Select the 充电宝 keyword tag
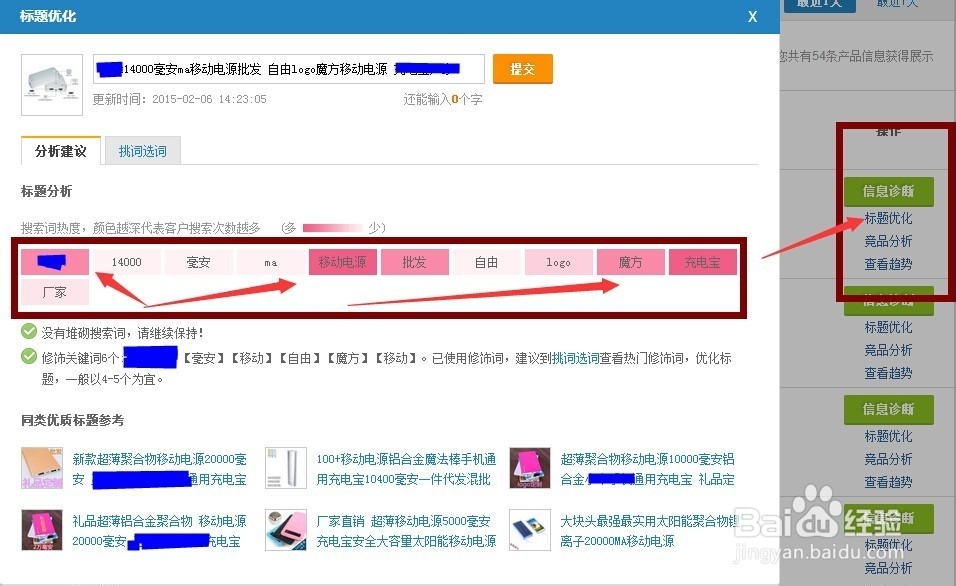The image size is (956, 586). [x=702, y=261]
